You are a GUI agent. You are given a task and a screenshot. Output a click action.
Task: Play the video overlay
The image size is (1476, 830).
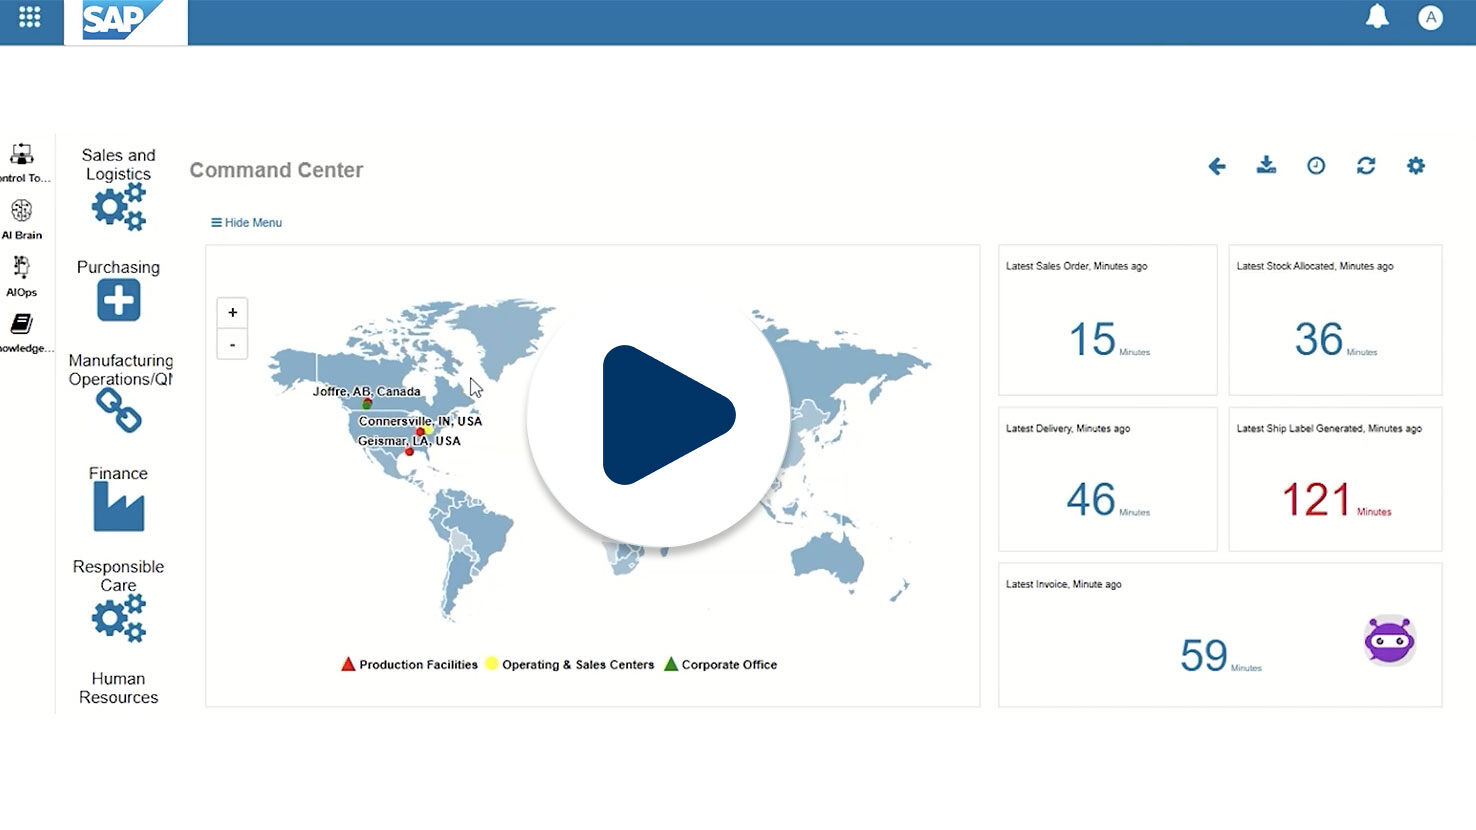coord(658,415)
